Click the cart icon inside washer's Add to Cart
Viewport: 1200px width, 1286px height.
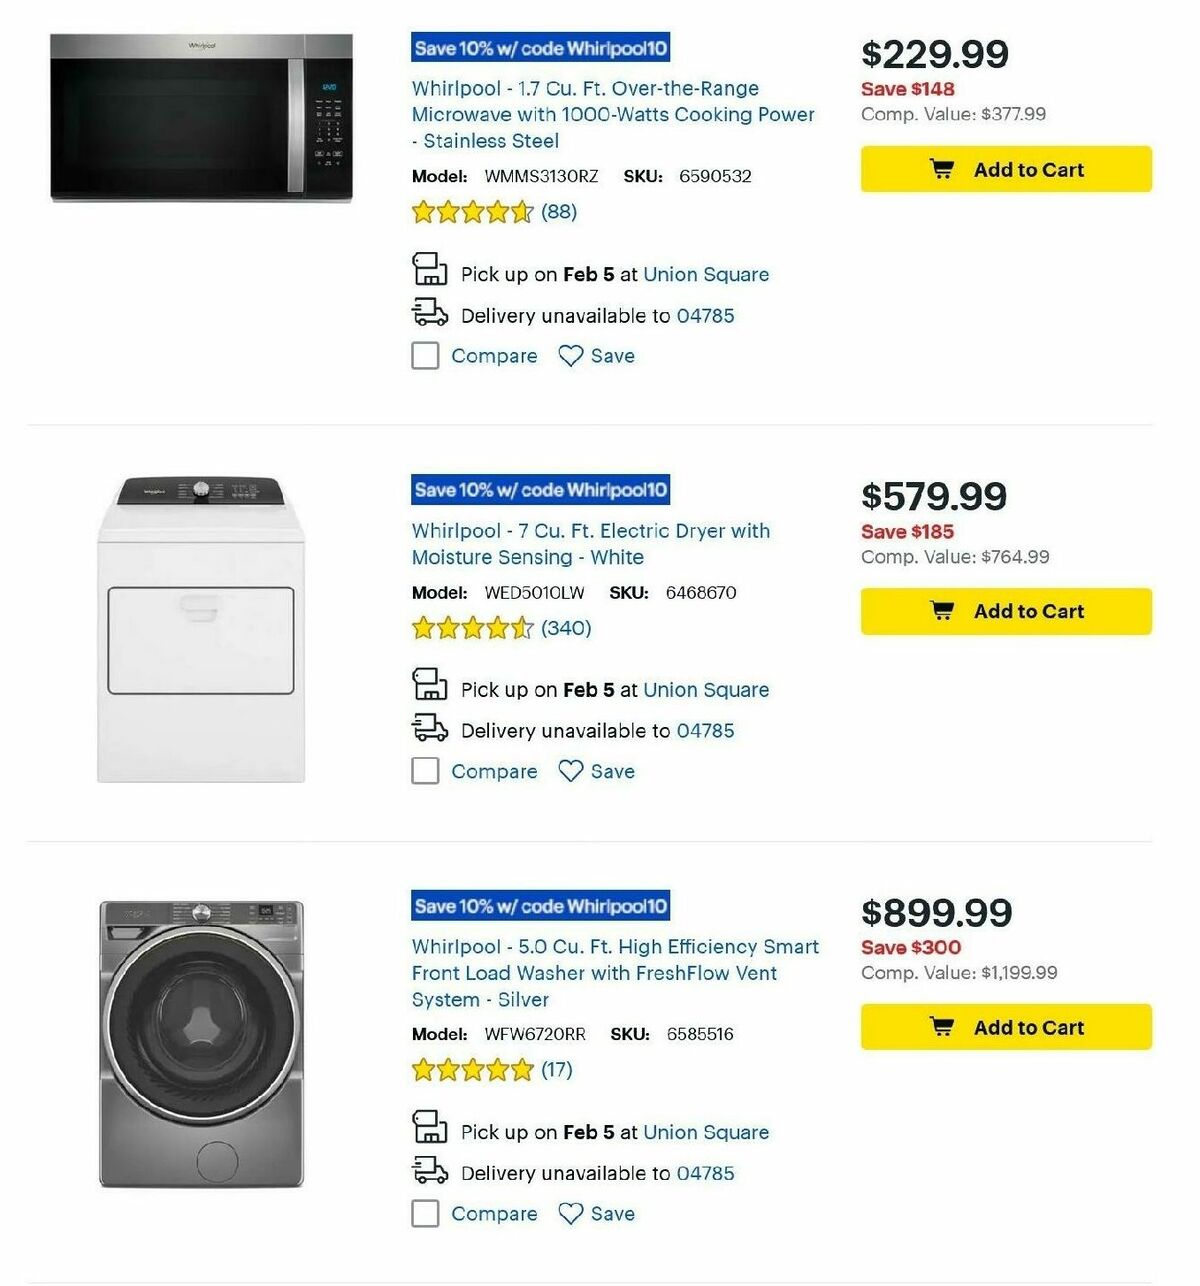941,1026
